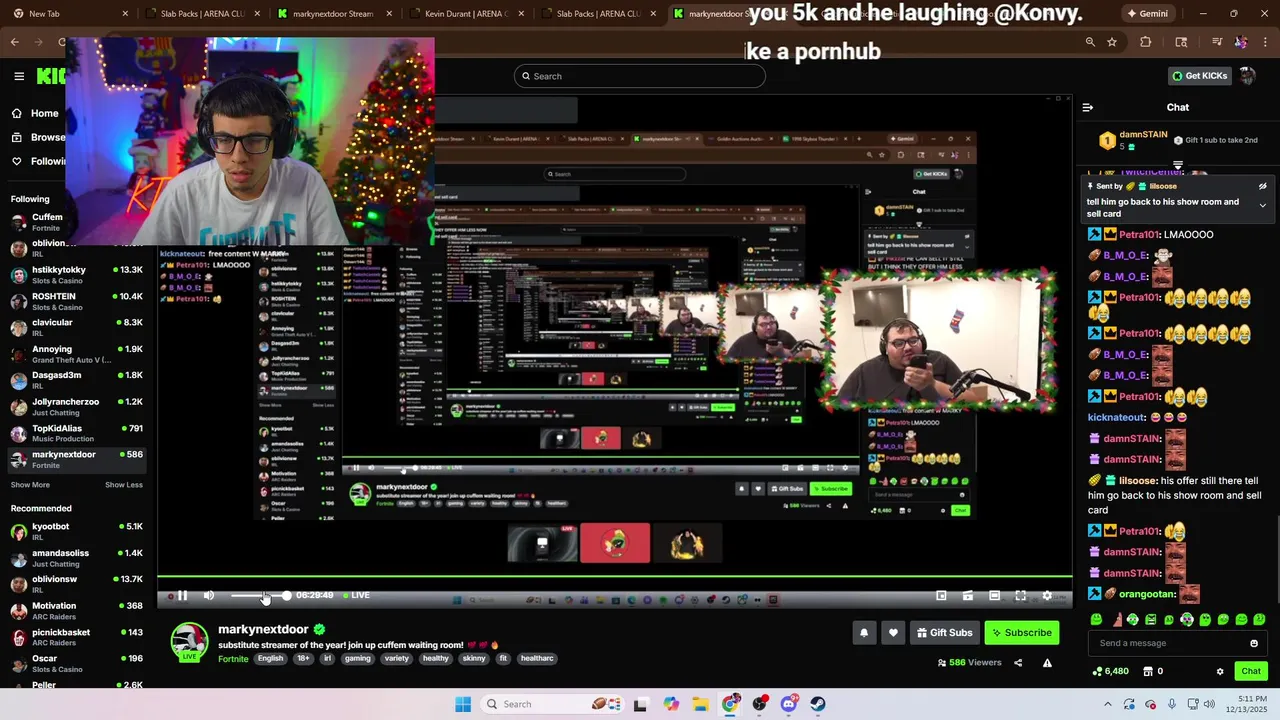
Task: Collapse following list with Show Less
Action: pyautogui.click(x=124, y=485)
